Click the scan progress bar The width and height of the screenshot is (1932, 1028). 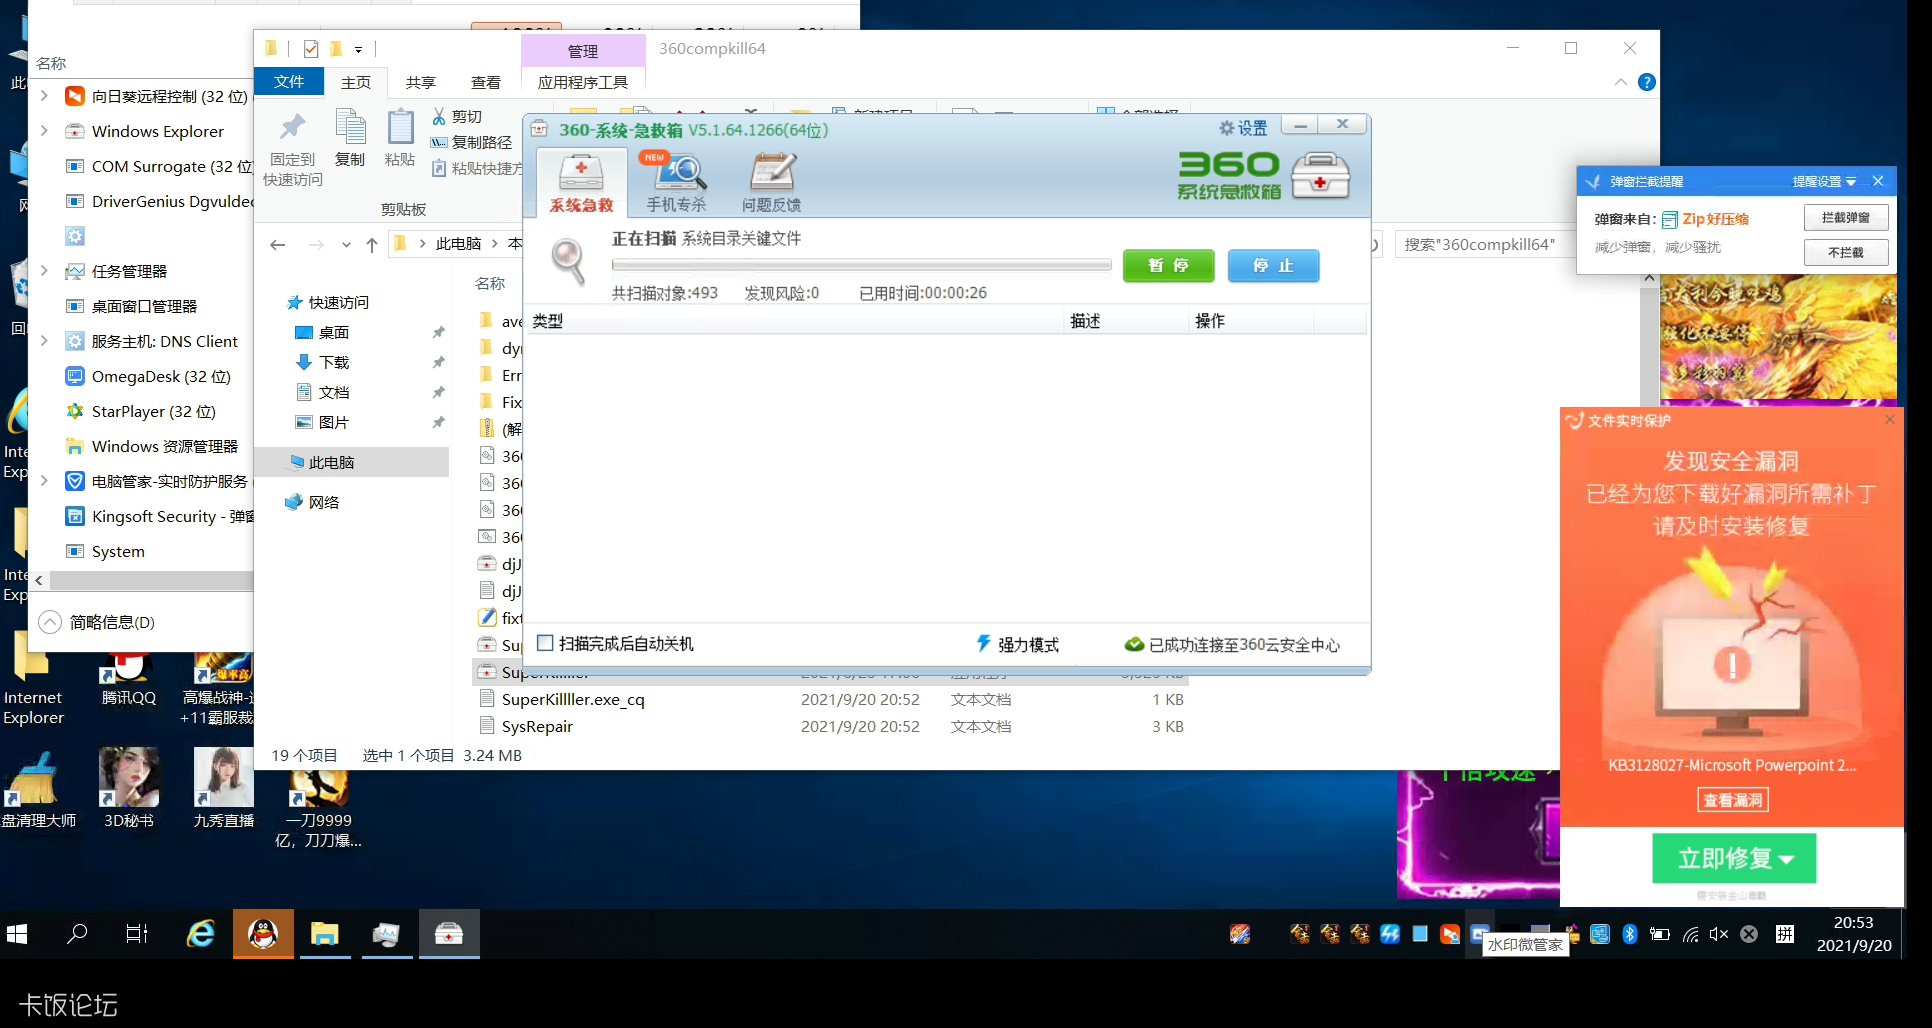click(x=861, y=265)
